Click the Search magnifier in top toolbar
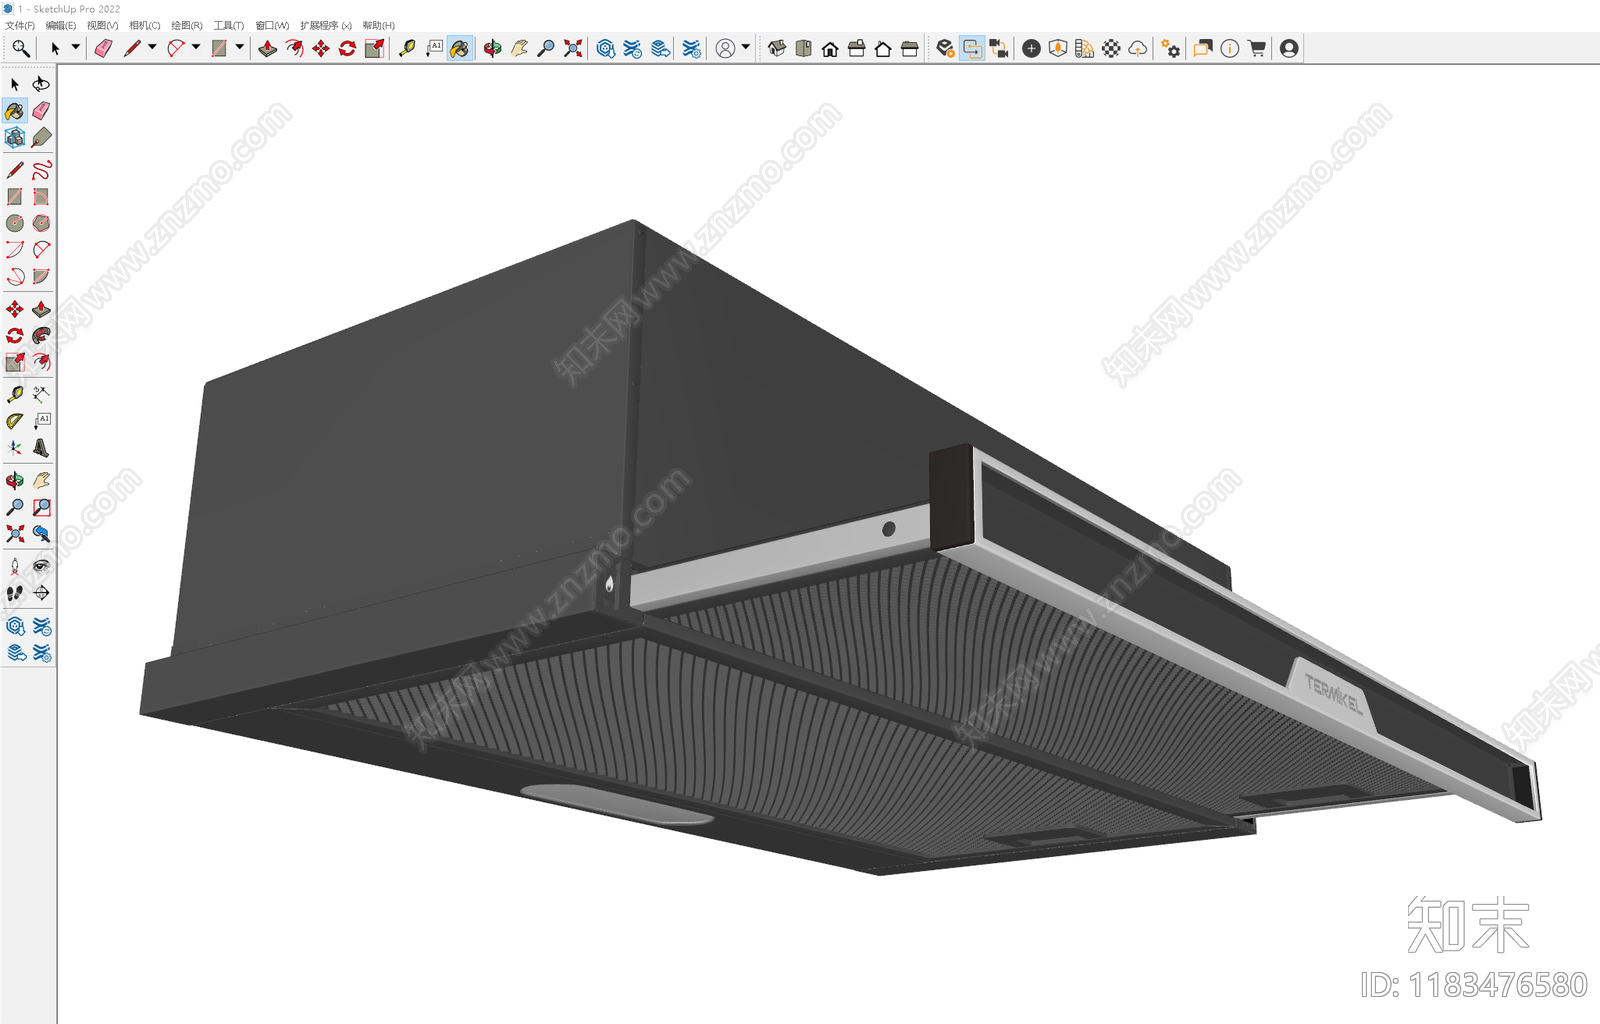 (20, 48)
